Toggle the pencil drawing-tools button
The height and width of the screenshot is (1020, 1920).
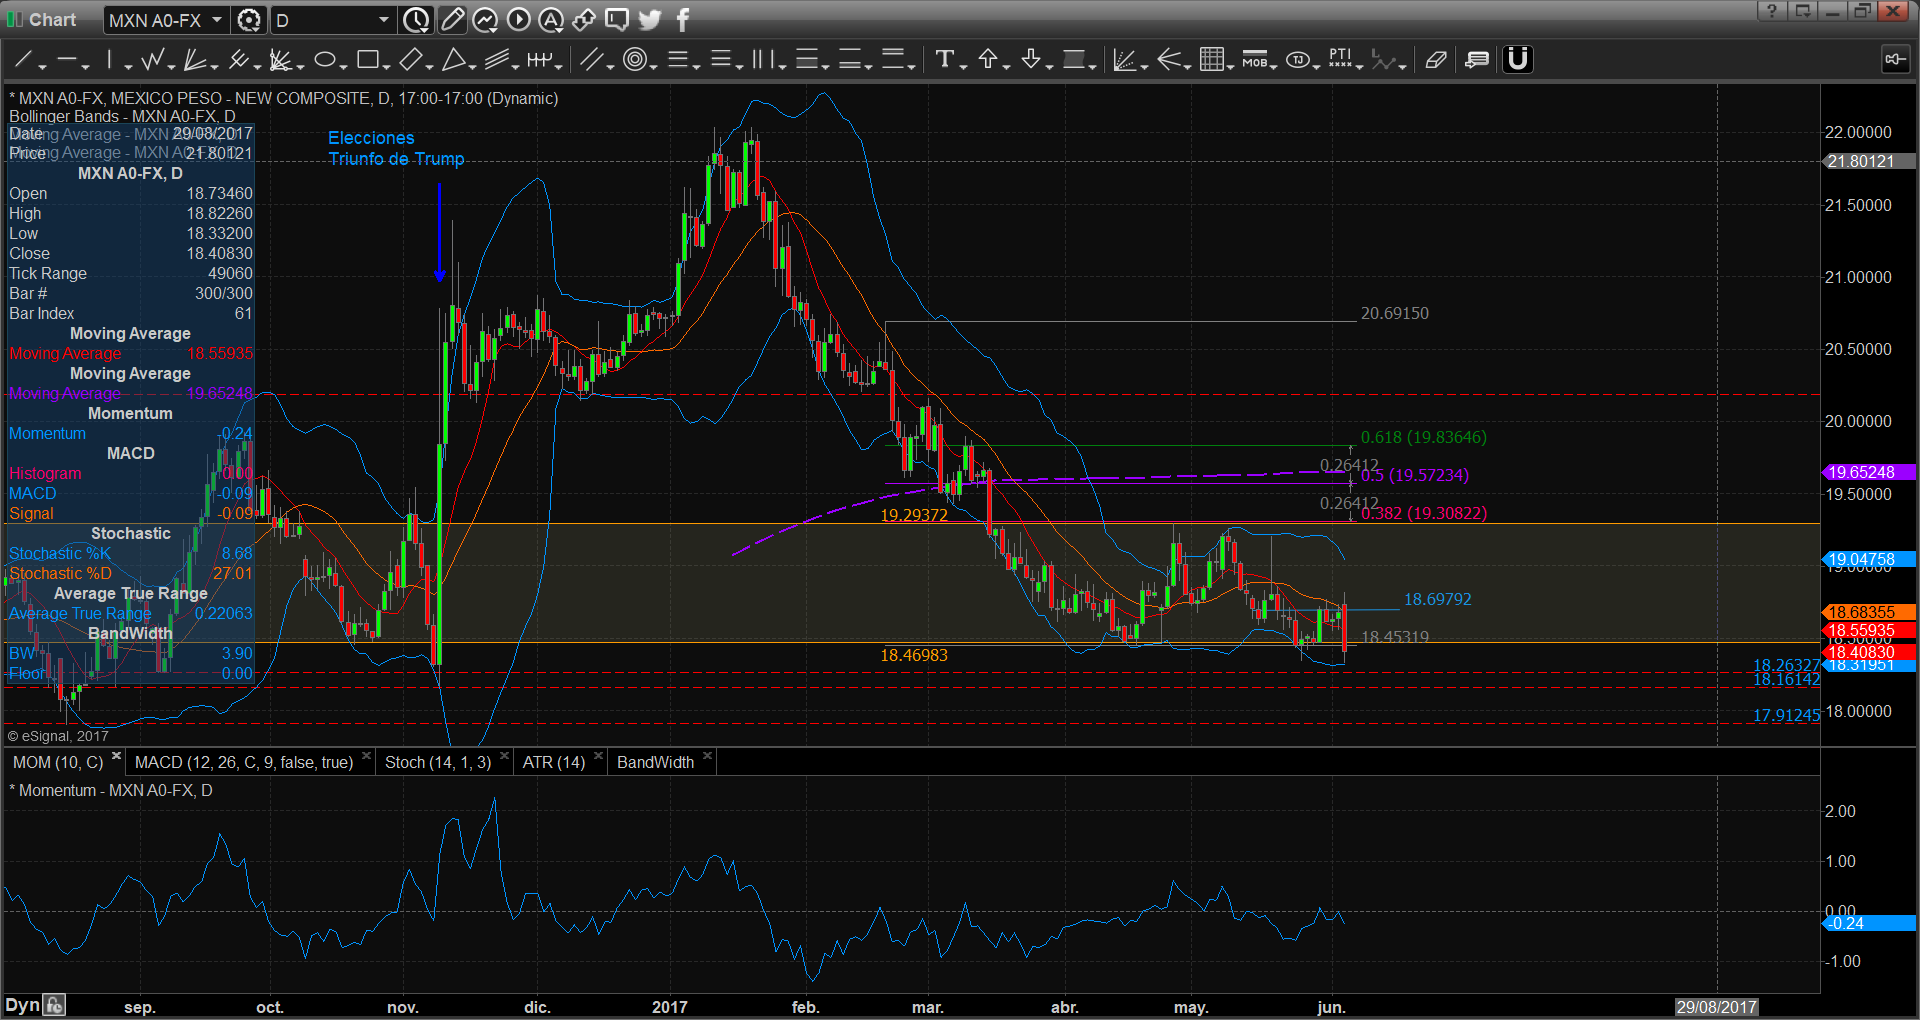pos(452,20)
